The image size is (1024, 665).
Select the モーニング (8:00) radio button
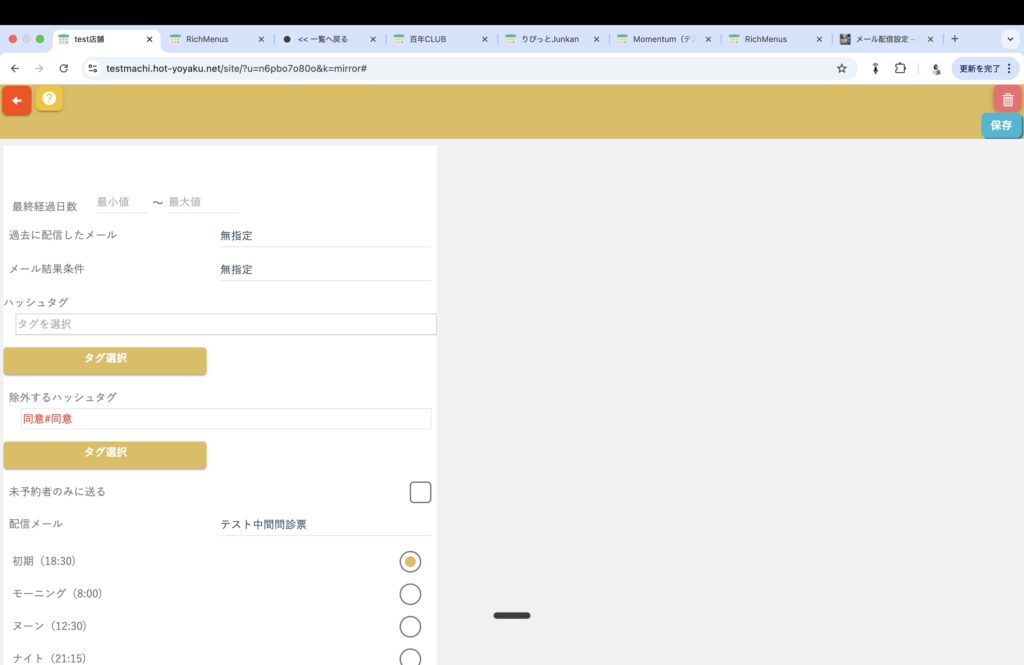(410, 594)
